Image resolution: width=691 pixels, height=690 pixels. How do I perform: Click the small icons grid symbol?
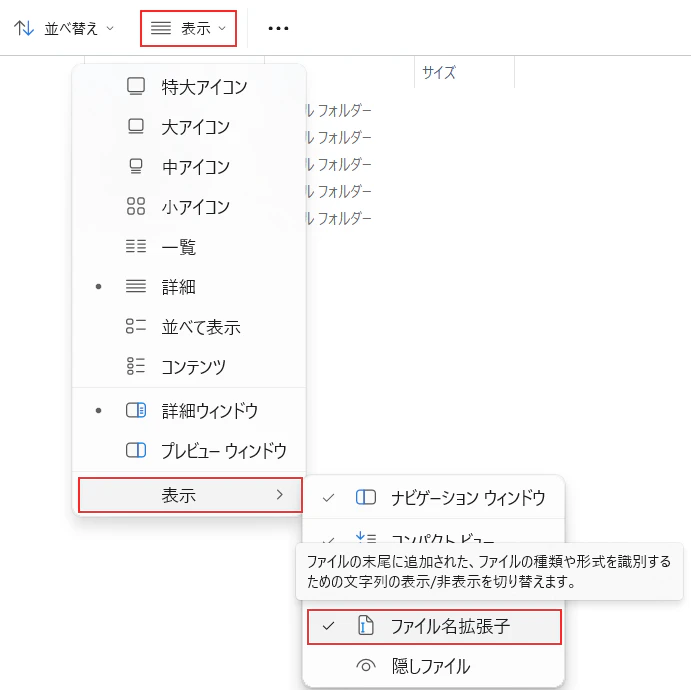click(x=136, y=206)
